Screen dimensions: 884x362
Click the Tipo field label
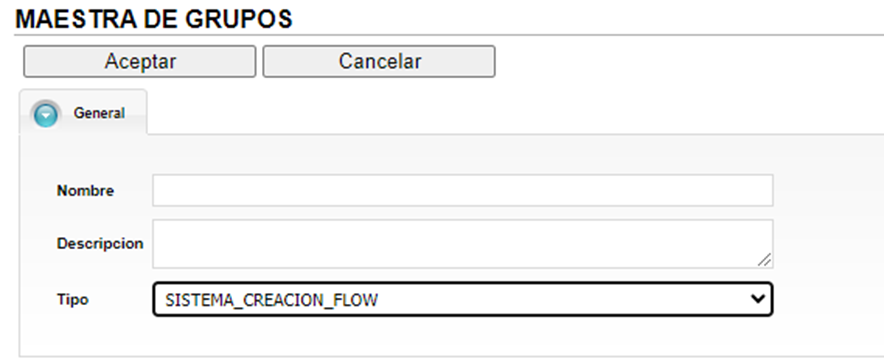(x=73, y=299)
